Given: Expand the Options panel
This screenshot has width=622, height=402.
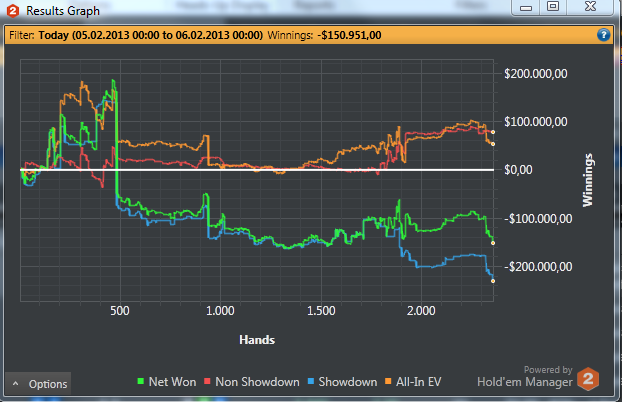Looking at the screenshot, I should tap(38, 383).
